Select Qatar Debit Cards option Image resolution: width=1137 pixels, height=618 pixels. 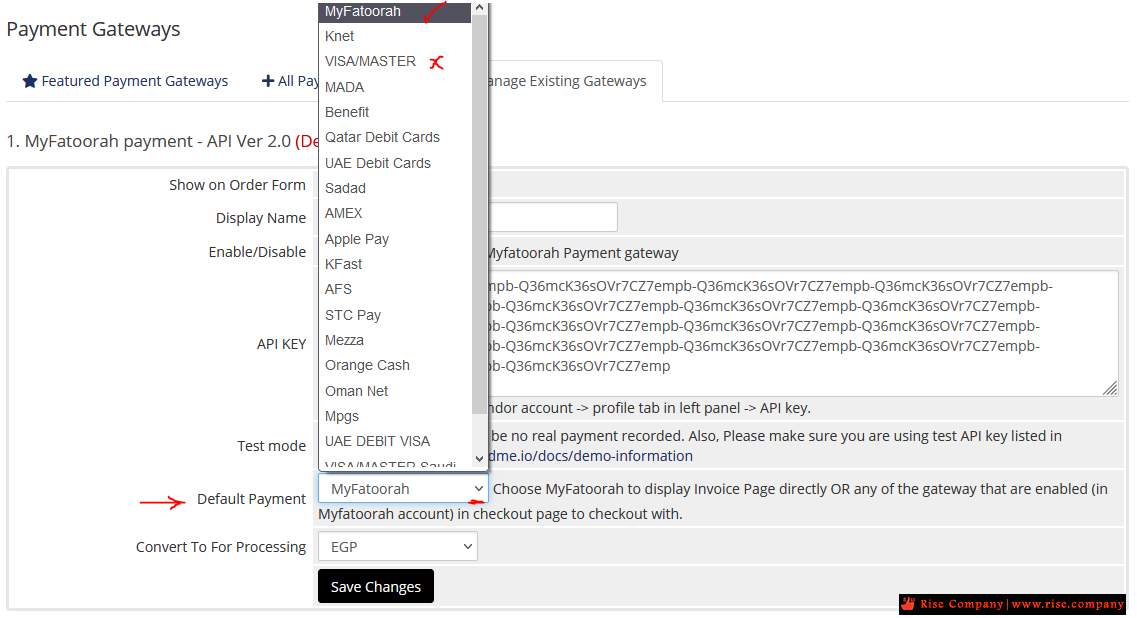pos(395,137)
